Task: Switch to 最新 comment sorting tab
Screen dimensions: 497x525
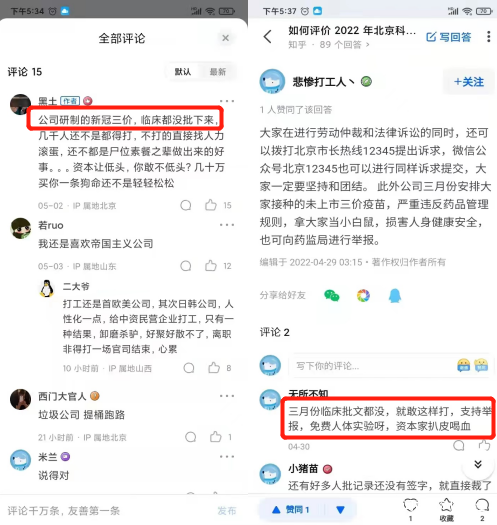Action: [218, 72]
